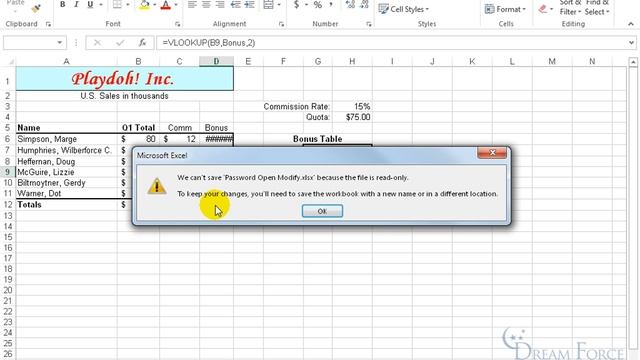Select column D header
This screenshot has width=640, height=360.
click(x=216, y=61)
